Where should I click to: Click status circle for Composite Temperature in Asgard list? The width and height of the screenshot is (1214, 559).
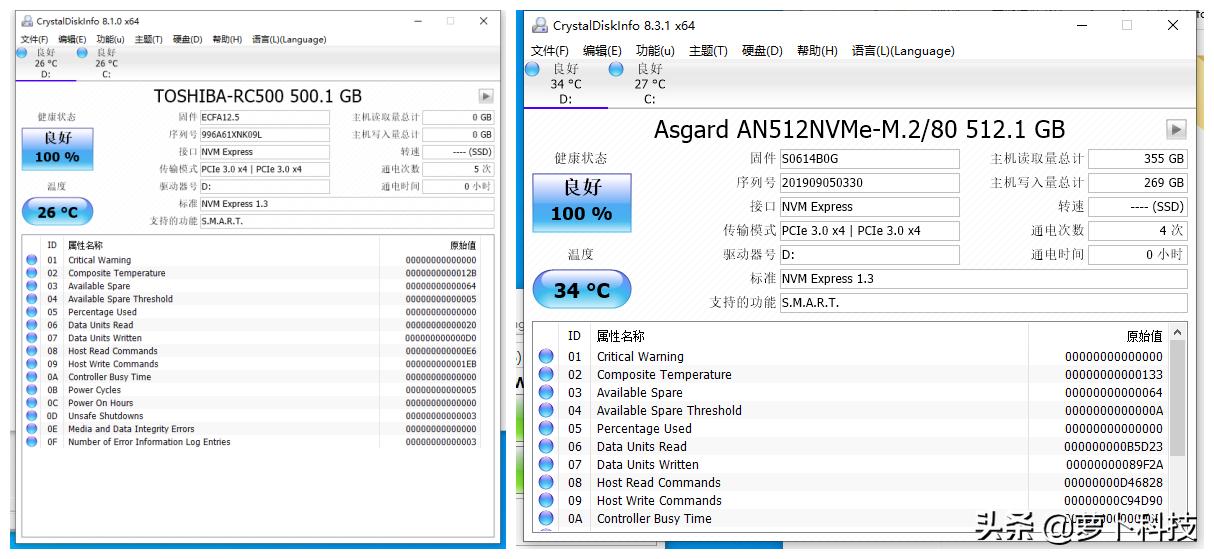[x=546, y=375]
